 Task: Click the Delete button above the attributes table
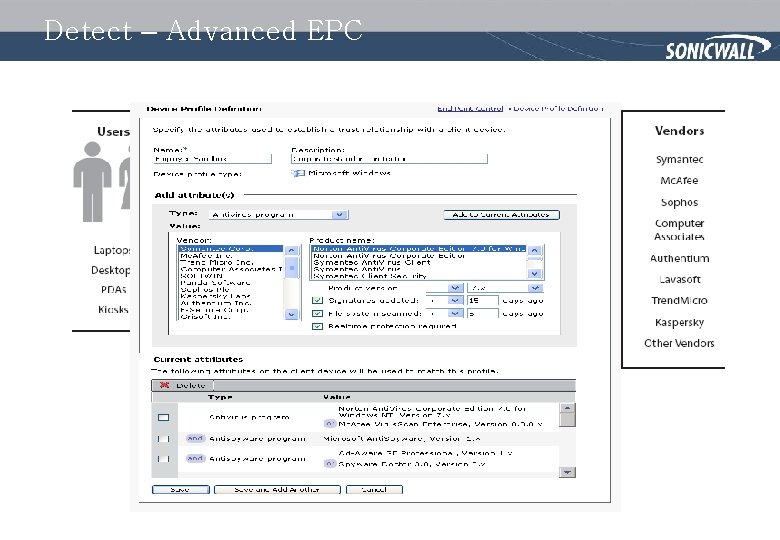[x=183, y=385]
